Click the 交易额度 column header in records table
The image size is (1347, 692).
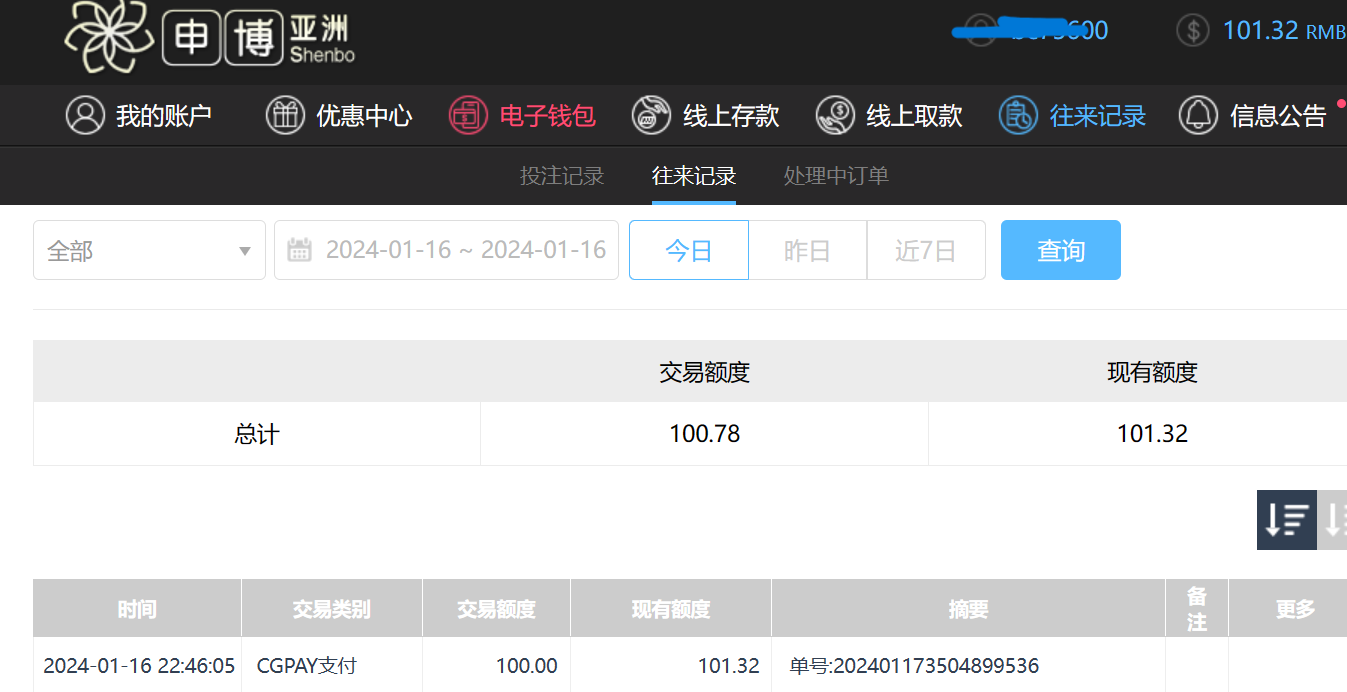tap(497, 609)
